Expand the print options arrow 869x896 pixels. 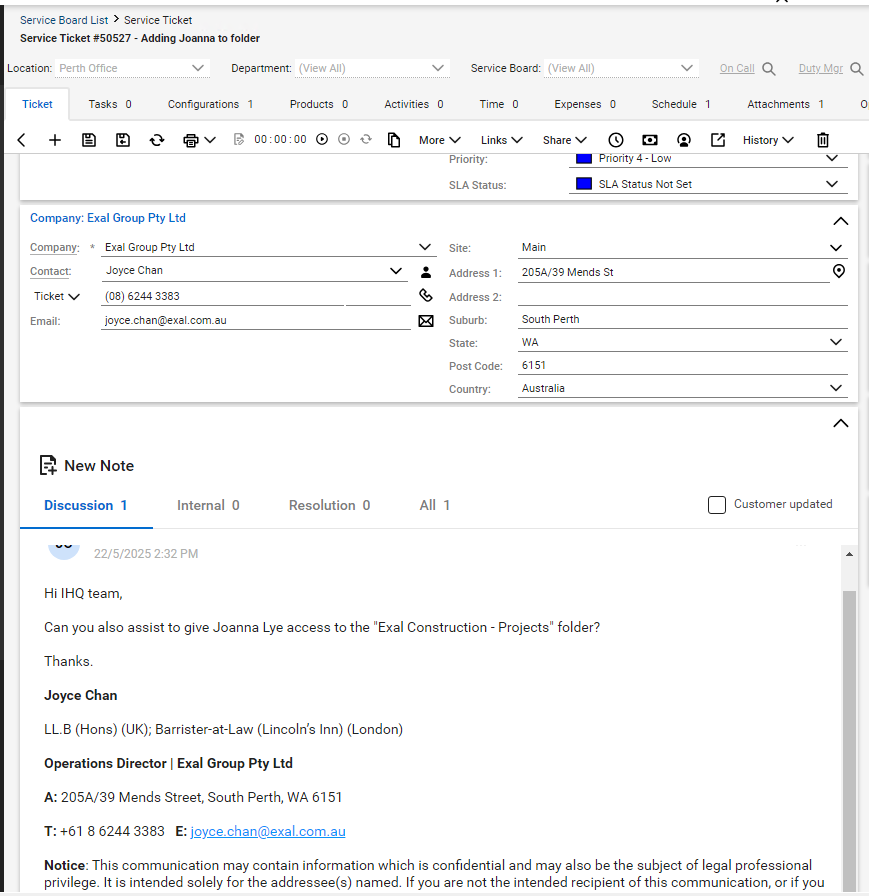(210, 140)
